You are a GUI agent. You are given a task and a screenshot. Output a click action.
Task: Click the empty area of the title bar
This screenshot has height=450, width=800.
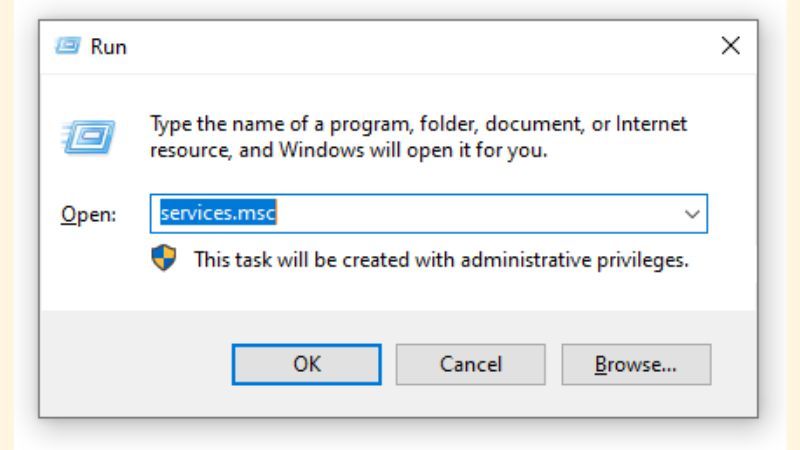pyautogui.click(x=400, y=46)
